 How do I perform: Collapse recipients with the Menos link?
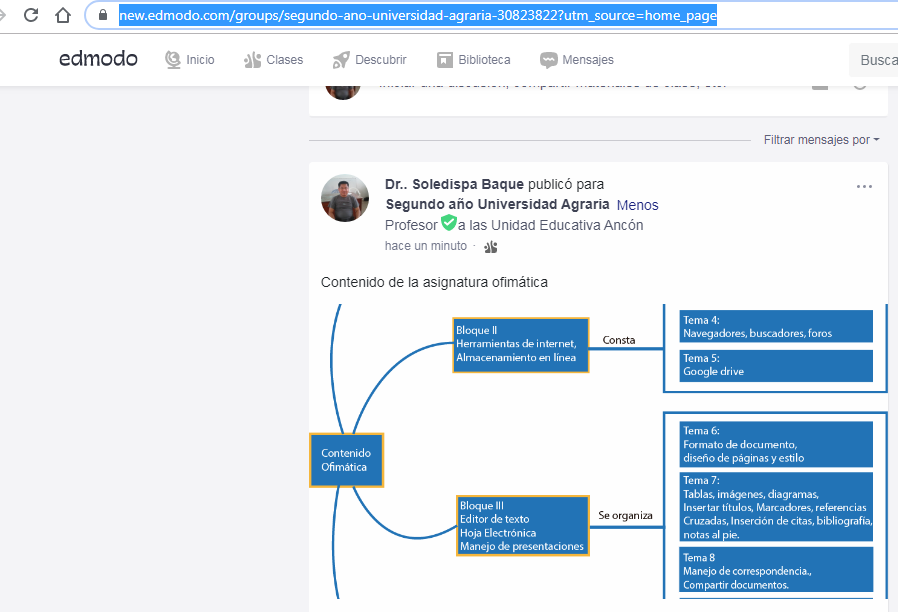point(637,205)
